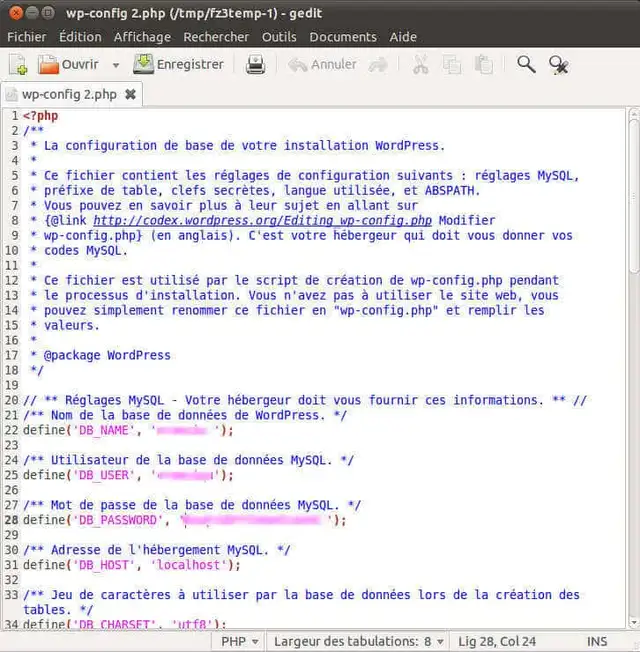This screenshot has height=652, width=640.
Task: Open the Outils menu
Action: (279, 37)
